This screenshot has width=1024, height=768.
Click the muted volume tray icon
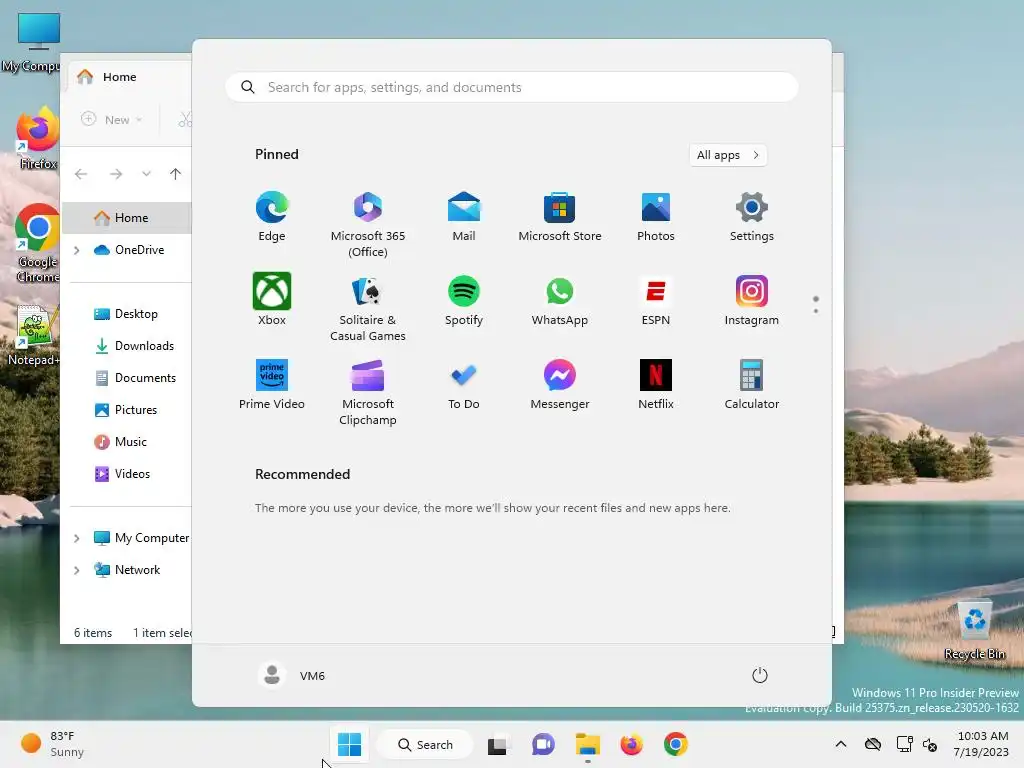930,744
